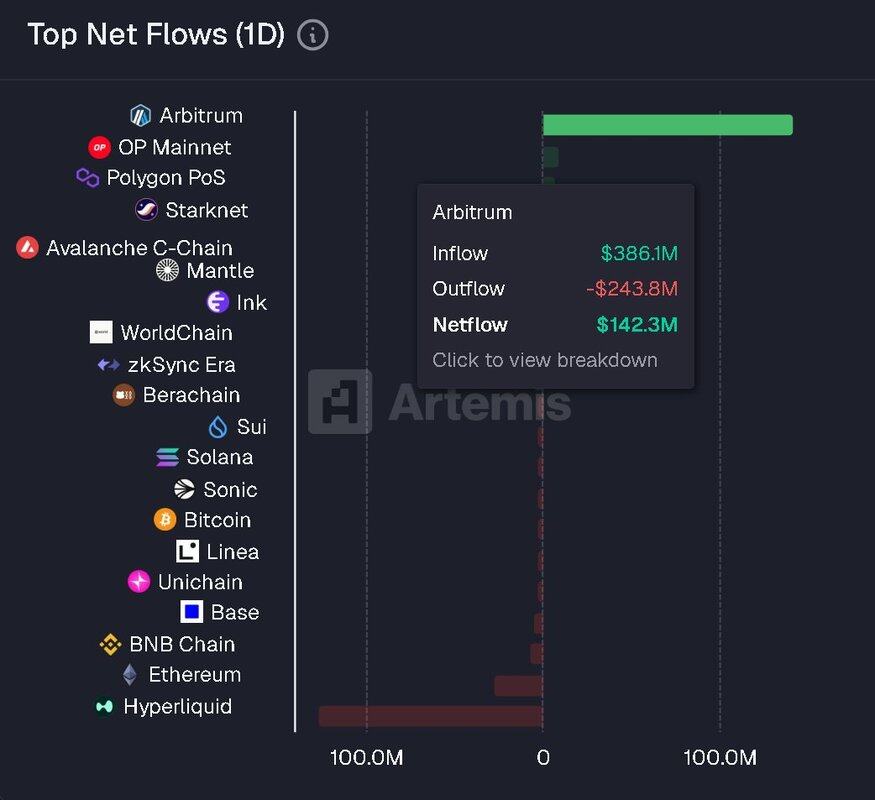
Task: Click the red Avalanche C-Chain icon
Action: click(28, 248)
